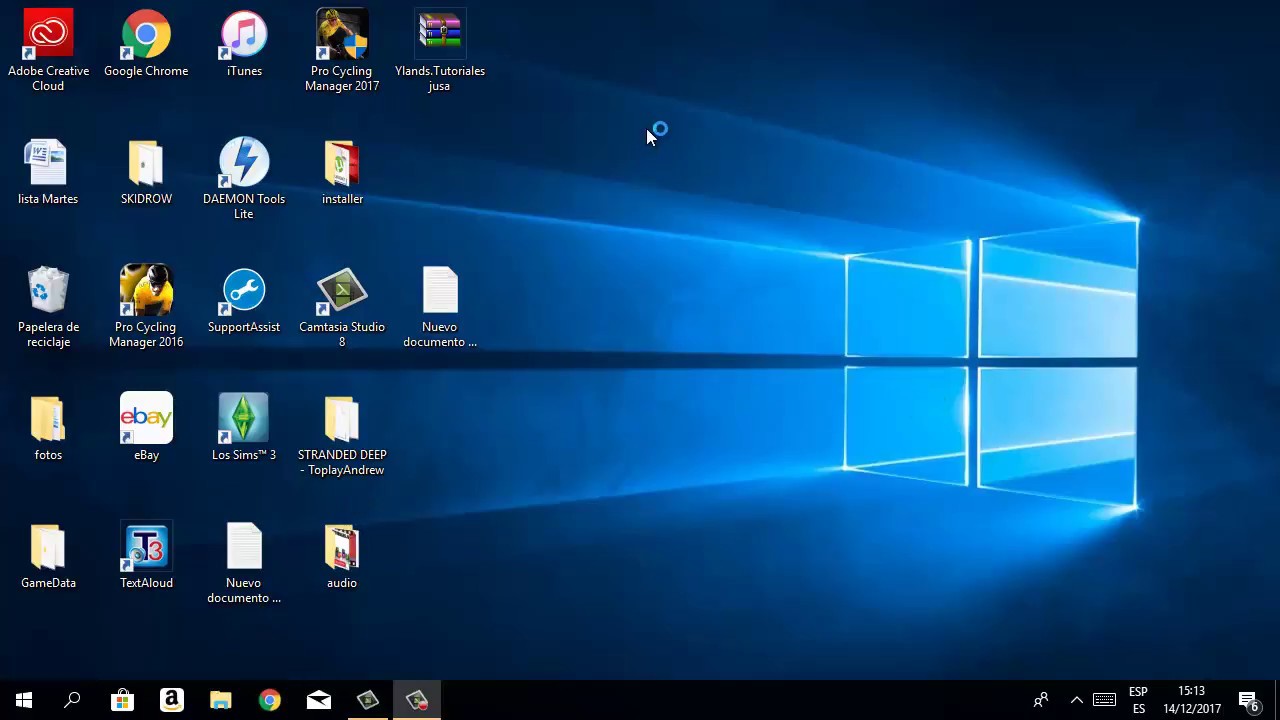
Task: Open File Explorer from taskbar
Action: coord(221,700)
